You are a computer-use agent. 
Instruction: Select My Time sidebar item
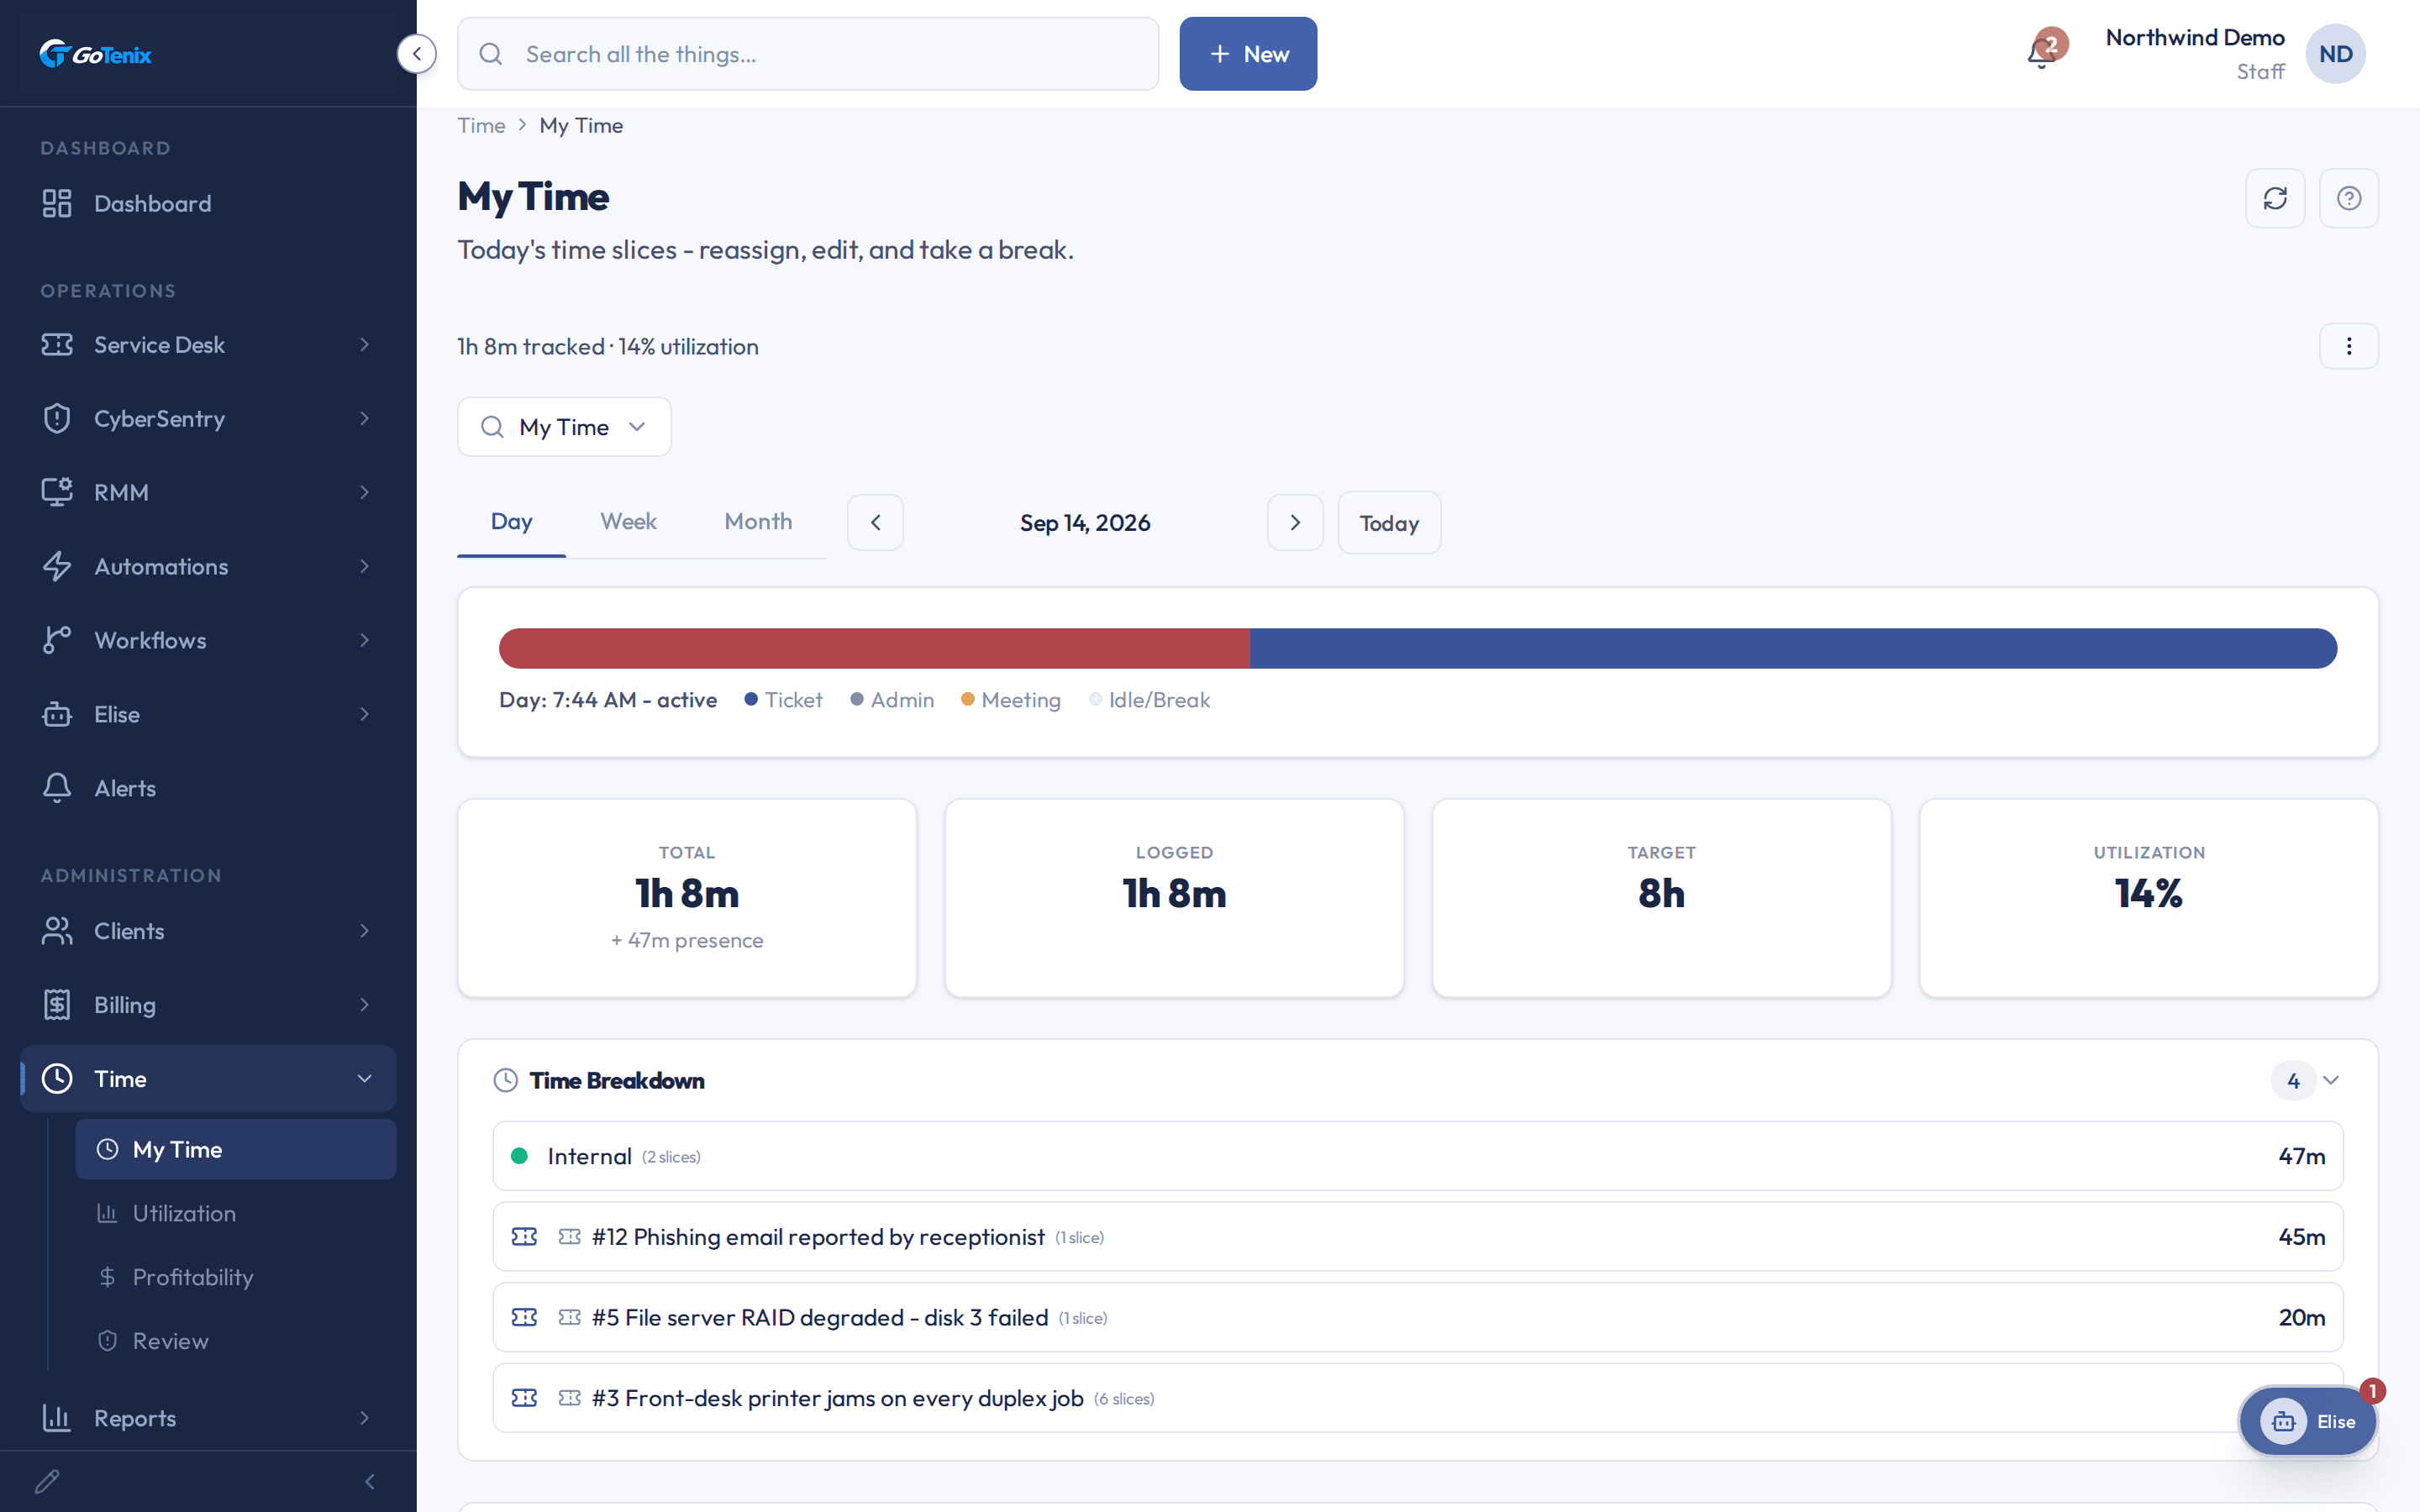(x=236, y=1149)
